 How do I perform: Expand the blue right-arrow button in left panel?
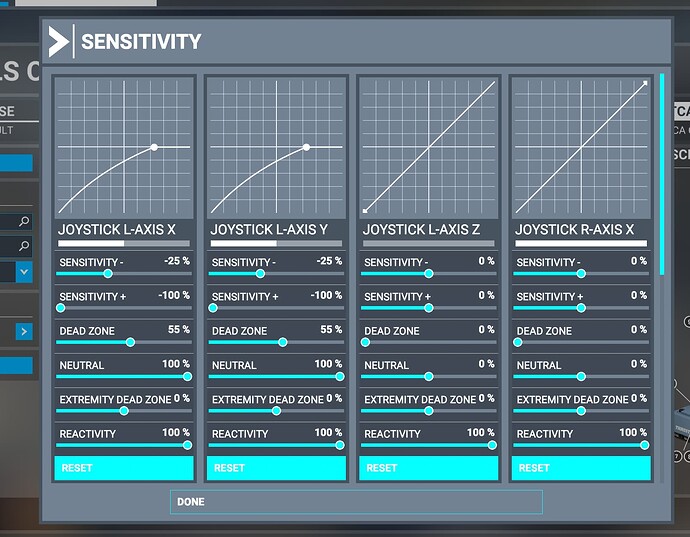(24, 331)
